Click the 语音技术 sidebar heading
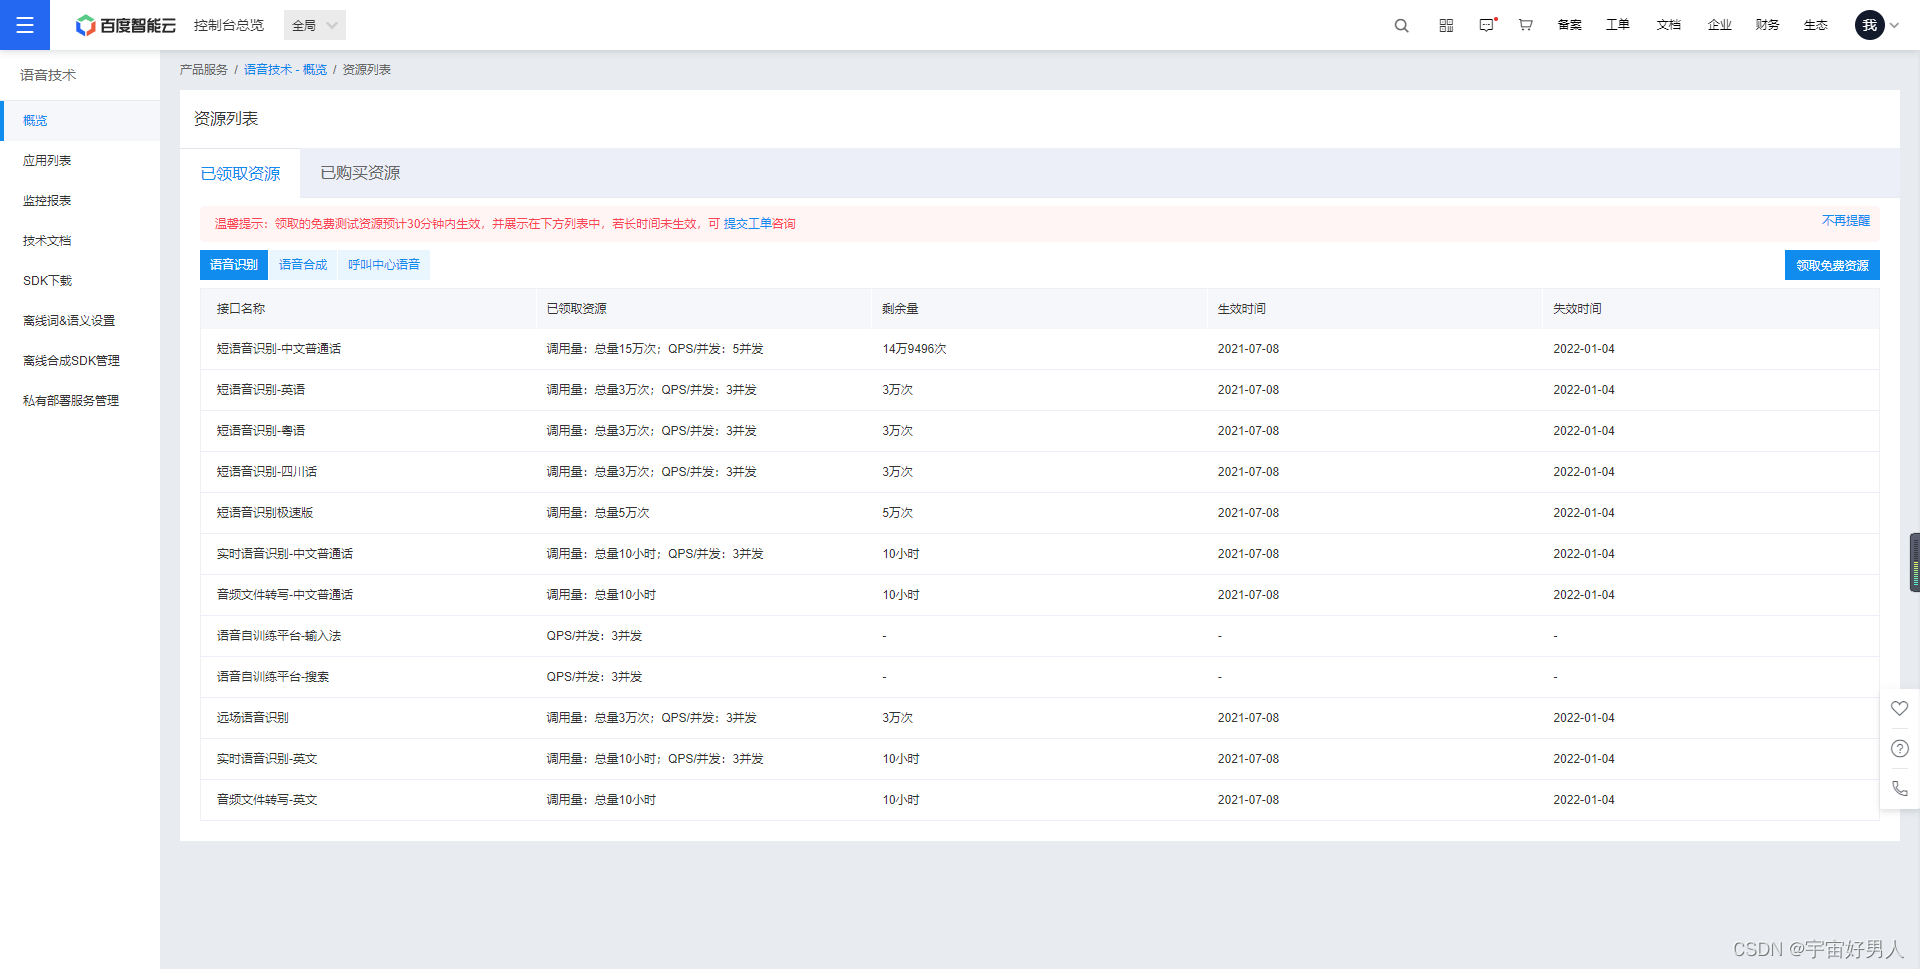The image size is (1920, 969). click(x=48, y=75)
